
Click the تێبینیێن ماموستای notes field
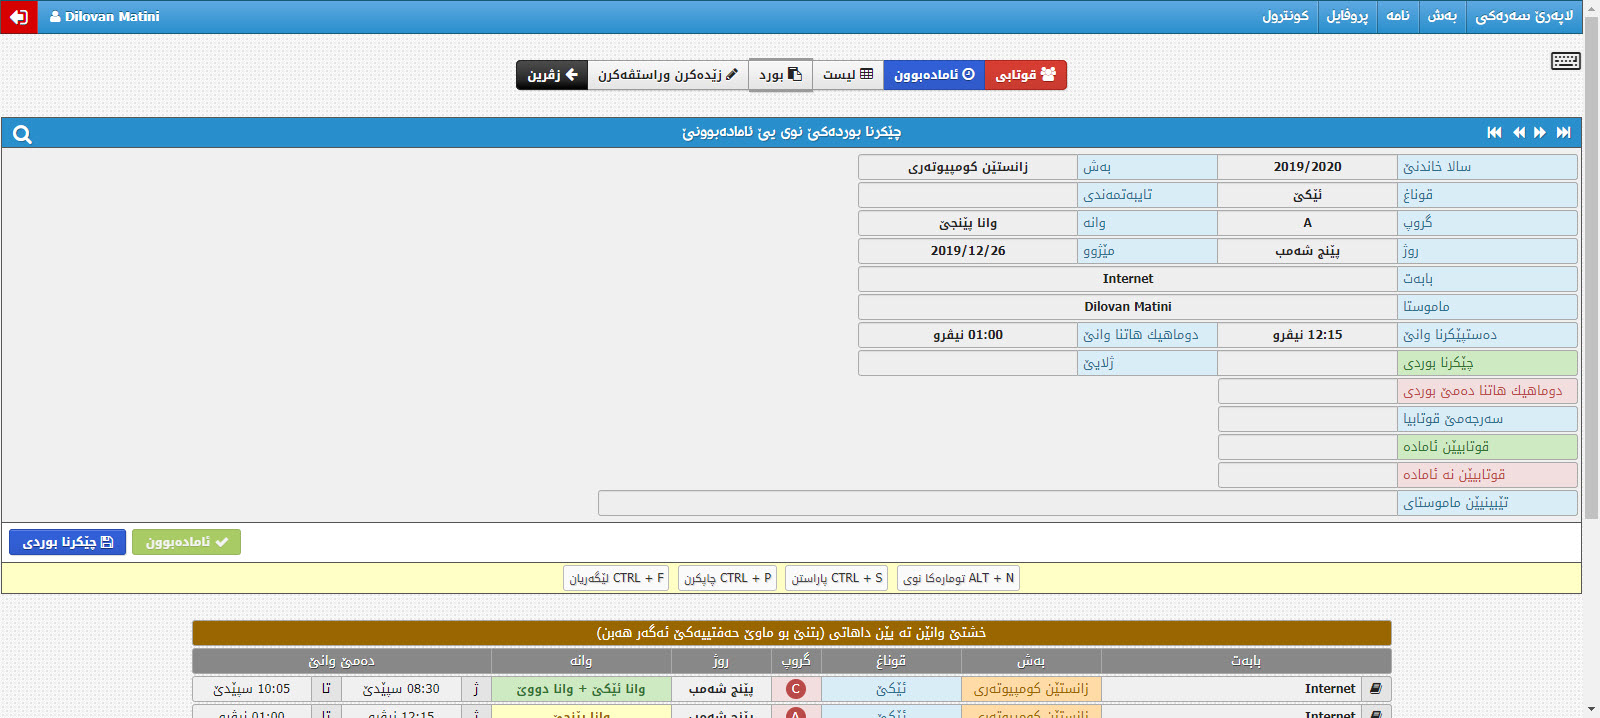coord(997,503)
